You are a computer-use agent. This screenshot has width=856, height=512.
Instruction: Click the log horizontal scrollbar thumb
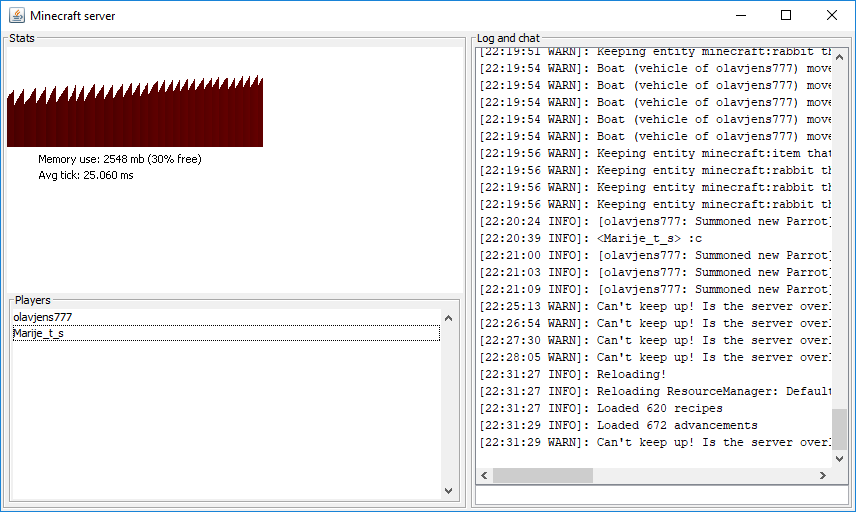pos(543,475)
